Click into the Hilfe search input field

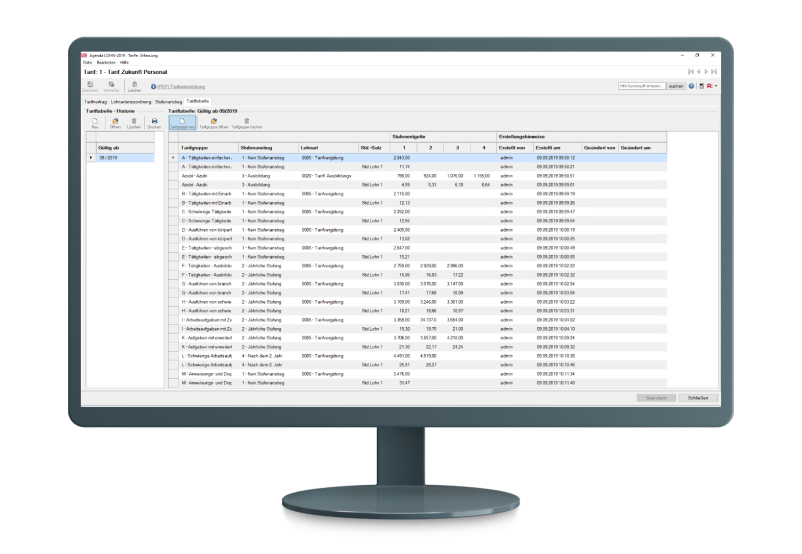[644, 87]
